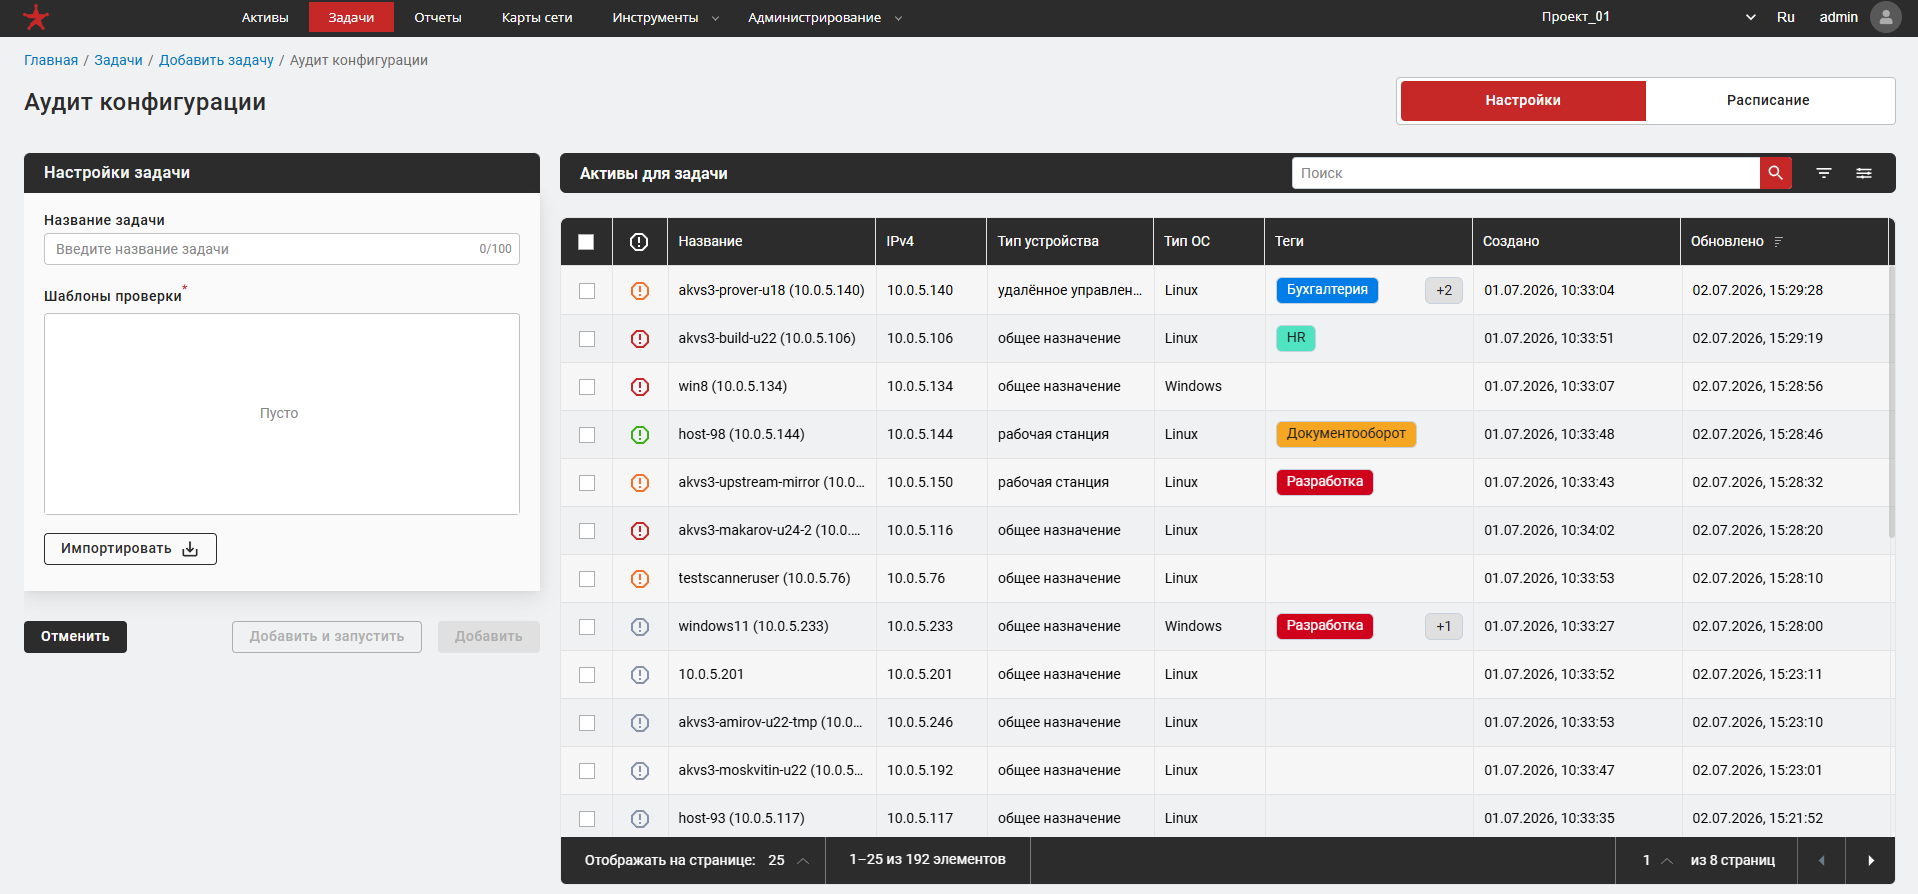
Task: Focus the Поиск search field
Action: coord(1526,173)
